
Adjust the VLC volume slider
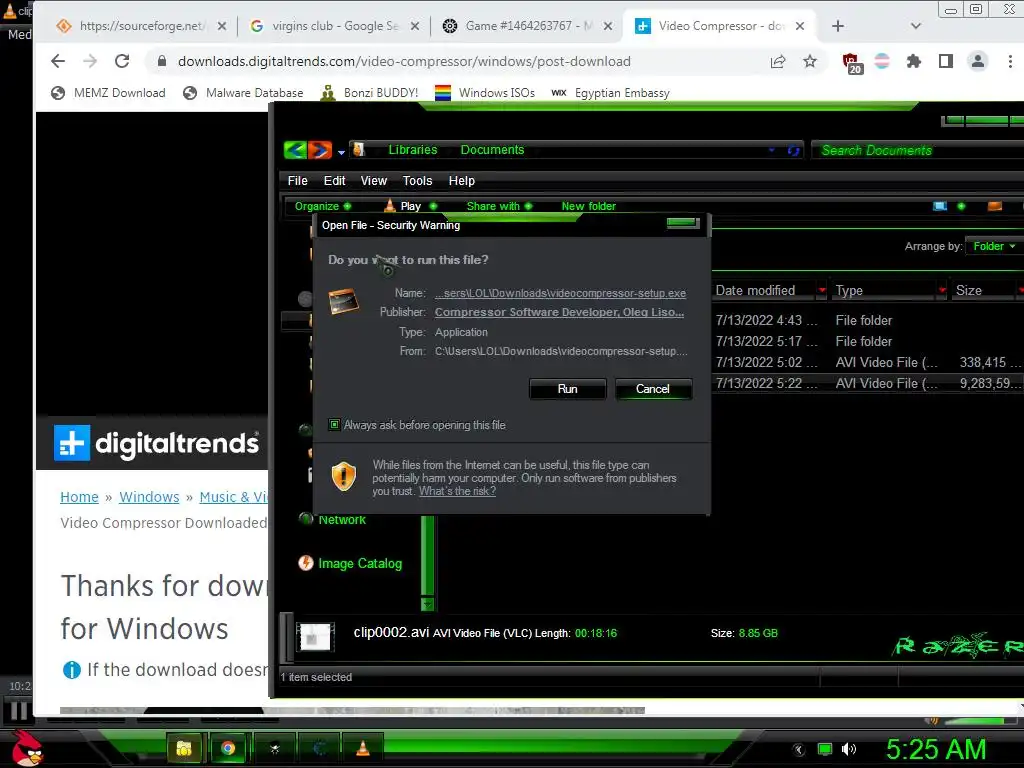(x=980, y=721)
